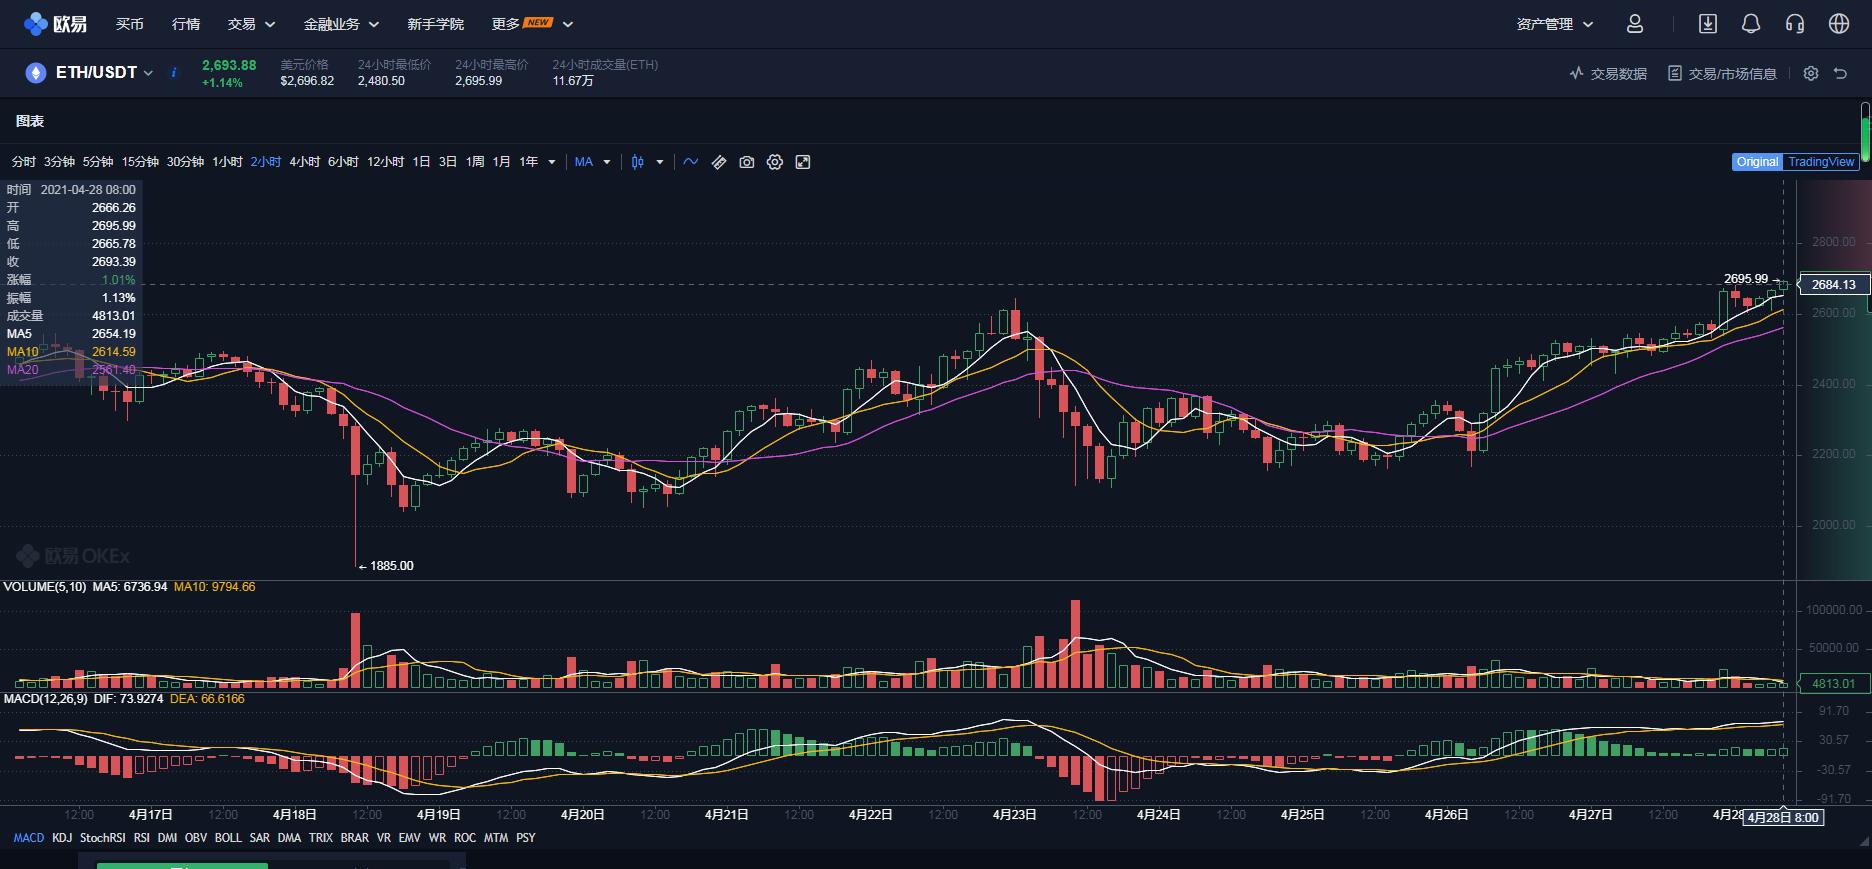Open notifications bell icon
The width and height of the screenshot is (1872, 869).
tap(1750, 24)
